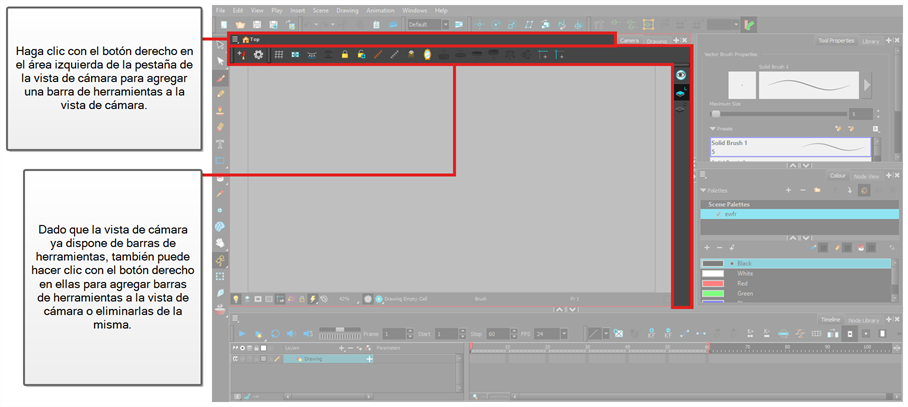Click the gear icon in camera toolbar
908x407 pixels.
click(259, 54)
